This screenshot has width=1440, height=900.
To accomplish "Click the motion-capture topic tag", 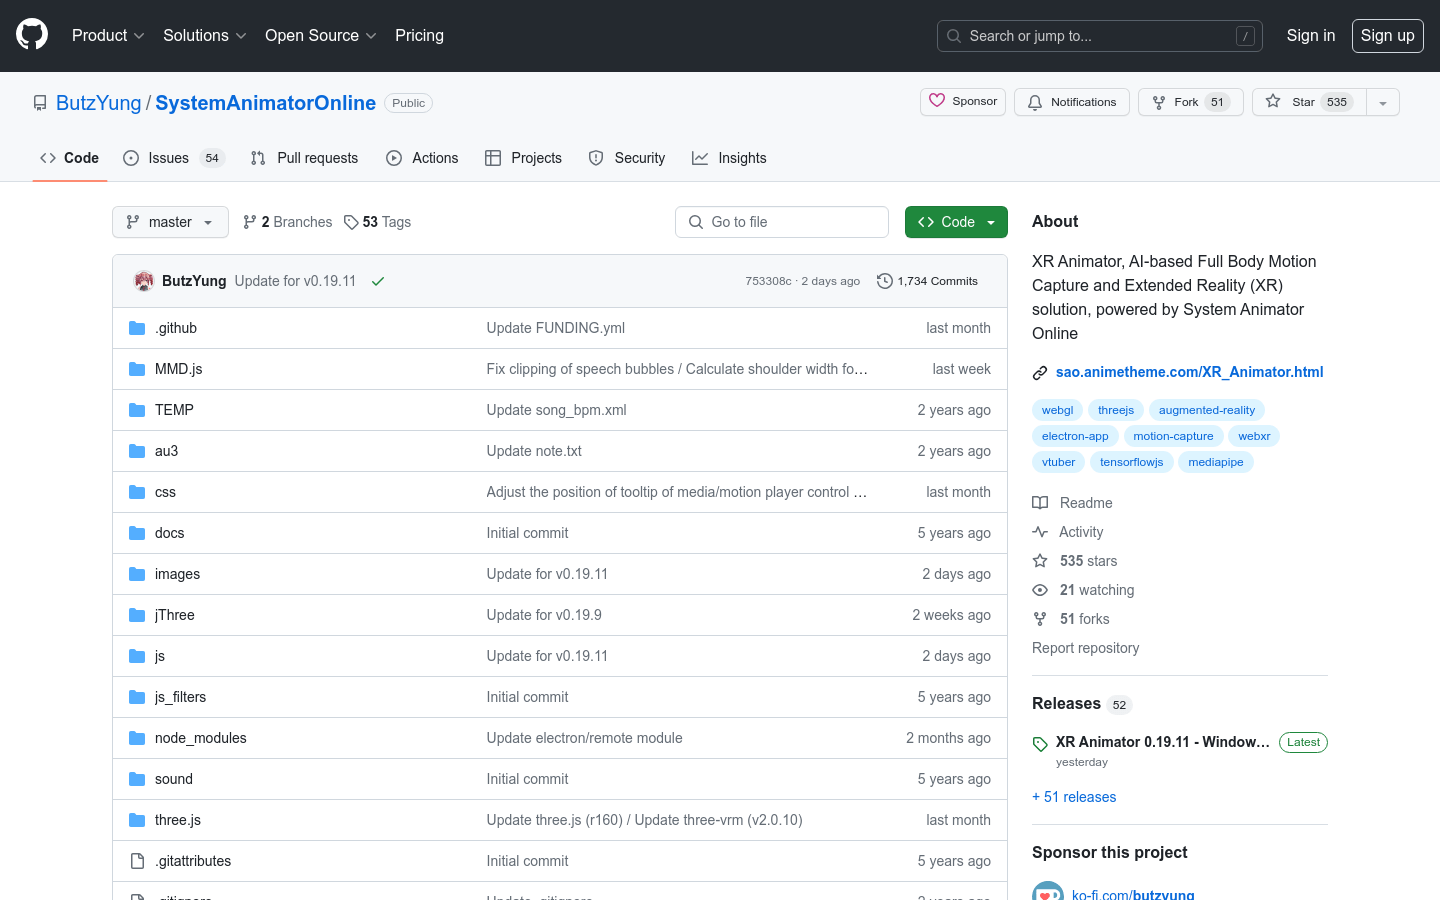I will tap(1173, 436).
